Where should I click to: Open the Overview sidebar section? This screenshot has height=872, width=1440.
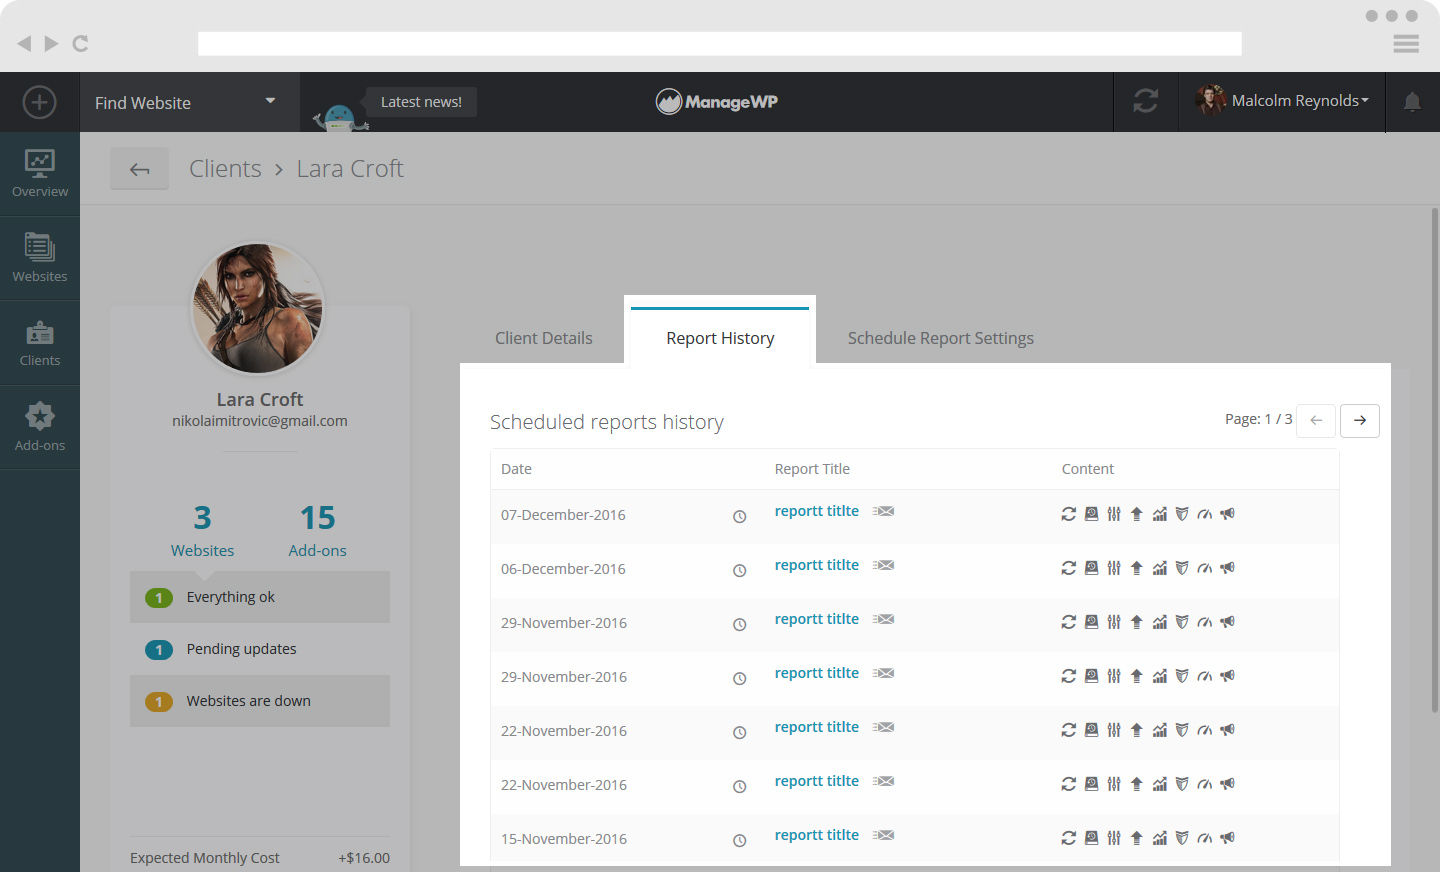(40, 174)
